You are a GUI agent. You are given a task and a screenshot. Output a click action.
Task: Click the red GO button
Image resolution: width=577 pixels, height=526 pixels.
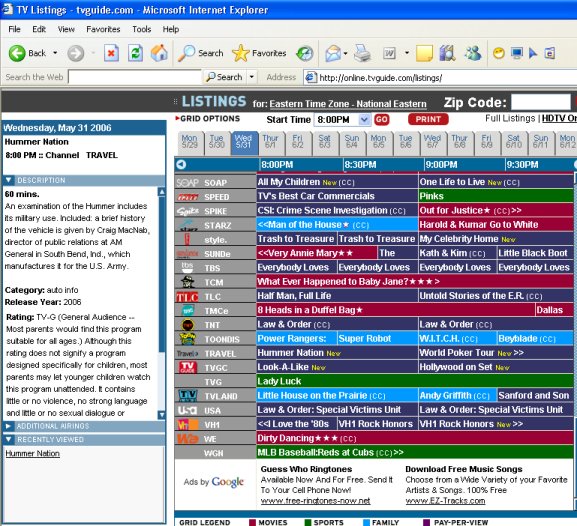(382, 120)
